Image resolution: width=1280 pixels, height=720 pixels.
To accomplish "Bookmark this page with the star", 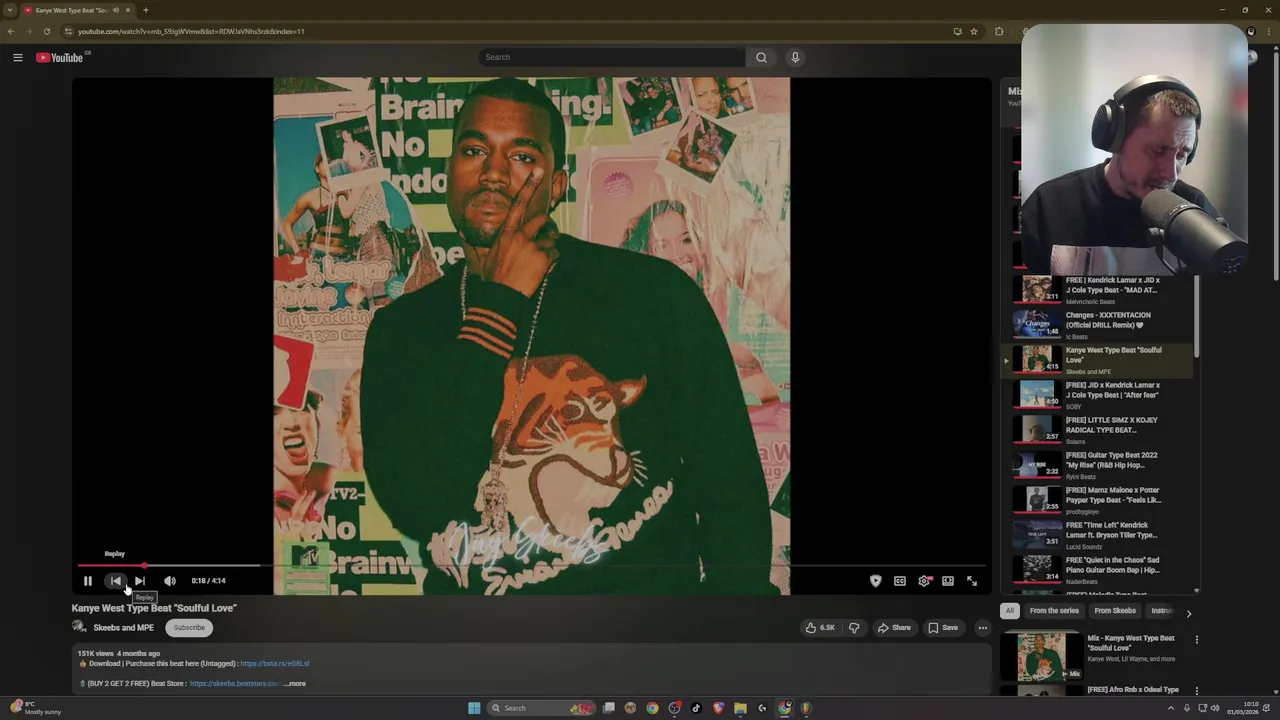I will (974, 31).
